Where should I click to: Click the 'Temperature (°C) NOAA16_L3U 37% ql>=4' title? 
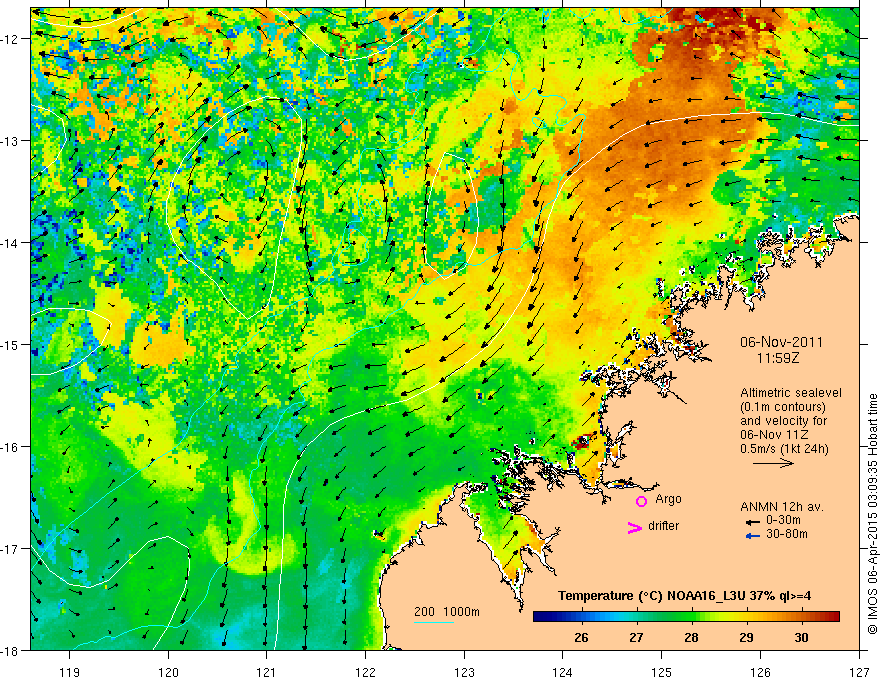pyautogui.click(x=684, y=595)
